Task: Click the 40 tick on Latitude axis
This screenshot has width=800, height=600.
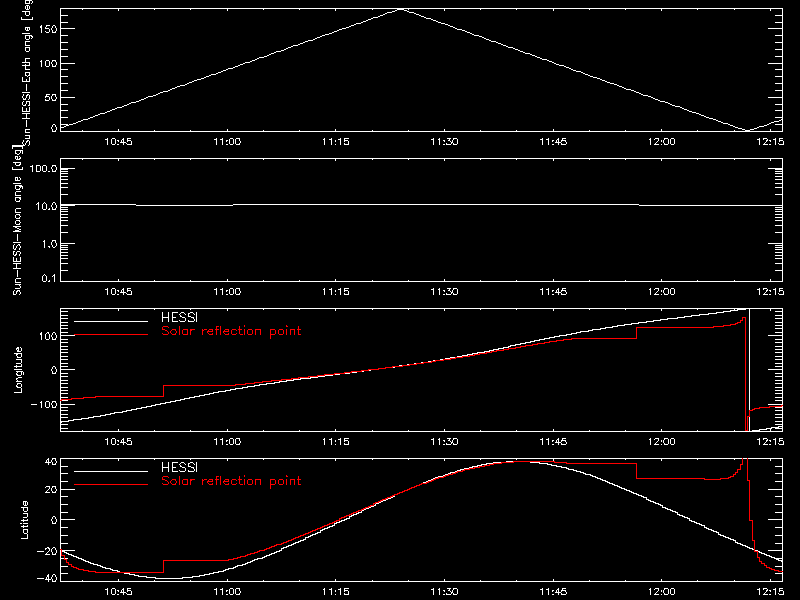Action: pyautogui.click(x=51, y=462)
